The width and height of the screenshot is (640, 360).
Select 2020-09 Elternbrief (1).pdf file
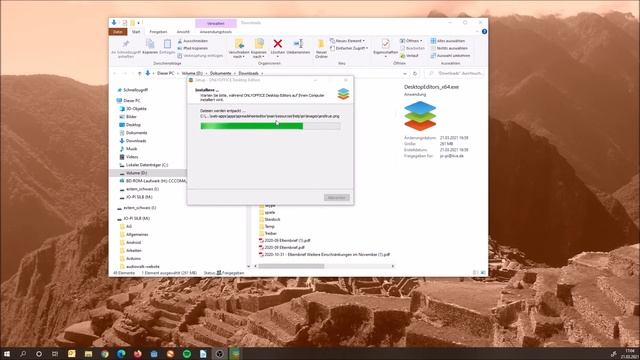coord(287,240)
